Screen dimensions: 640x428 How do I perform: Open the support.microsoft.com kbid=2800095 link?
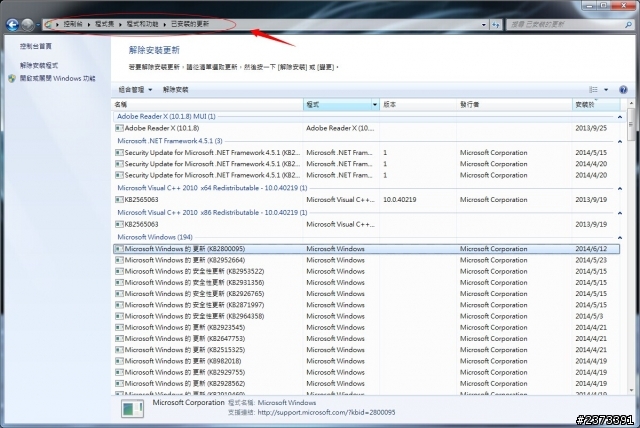[x=326, y=412]
